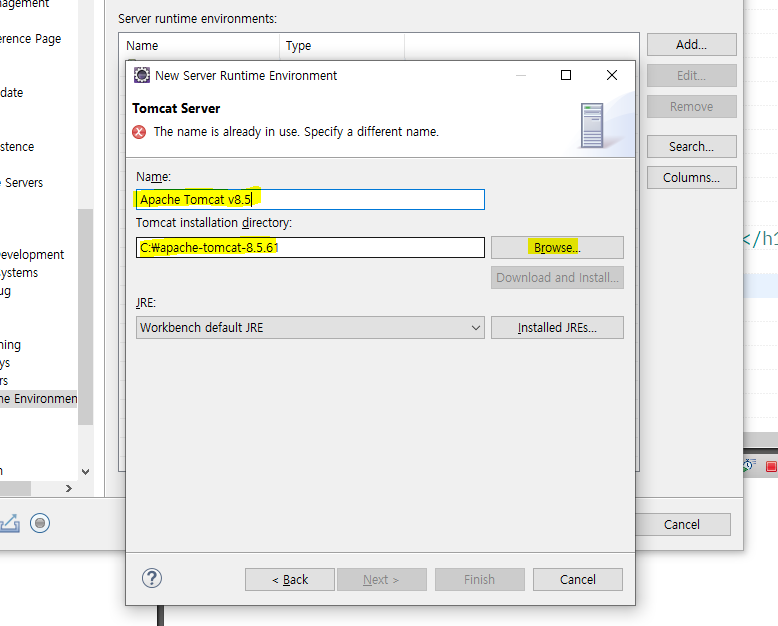Click the server illustration in wizard banner
The image size is (778, 626).
tap(592, 125)
